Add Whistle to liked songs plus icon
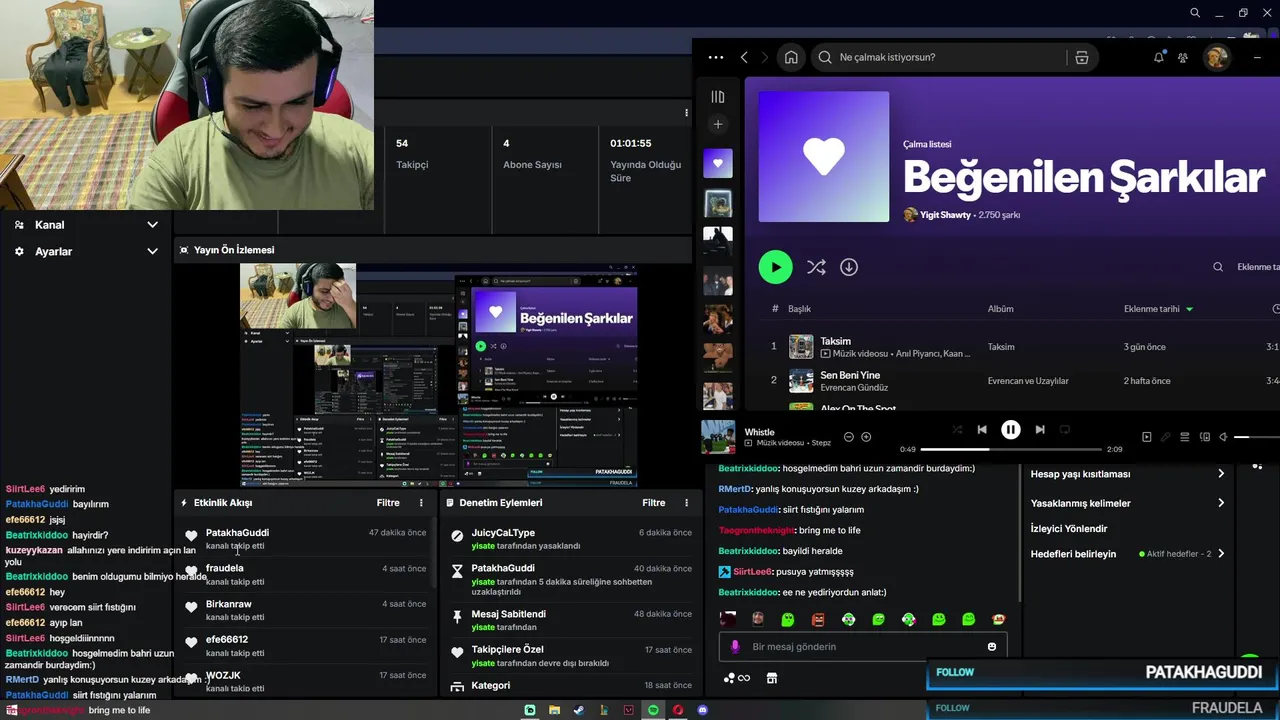Viewport: 1280px width, 720px height. pyautogui.click(x=866, y=437)
